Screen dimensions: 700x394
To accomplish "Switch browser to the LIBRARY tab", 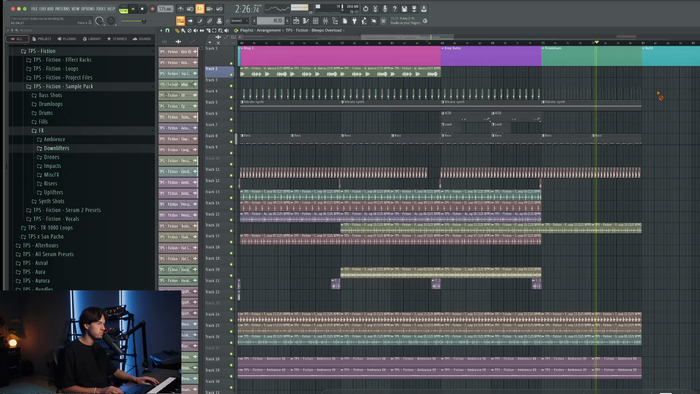I will click(x=92, y=39).
